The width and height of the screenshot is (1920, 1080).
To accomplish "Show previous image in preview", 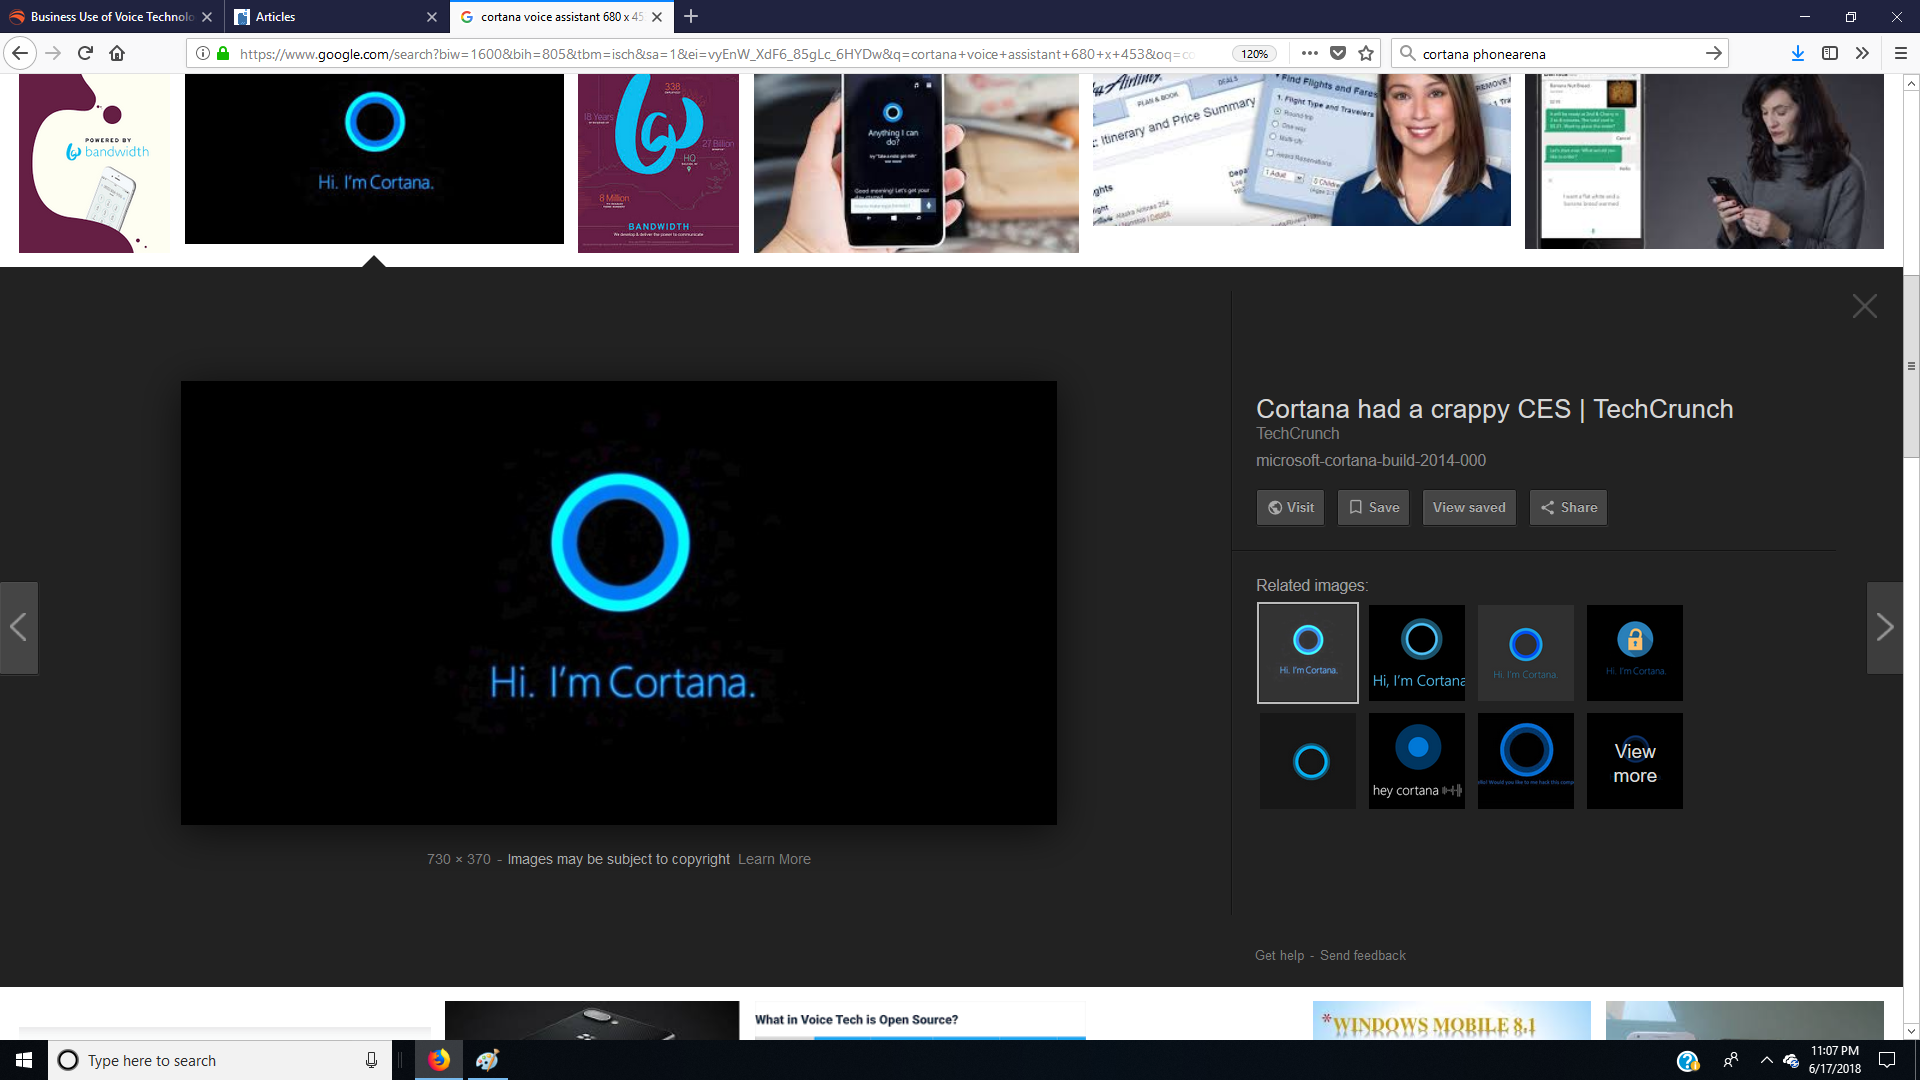I will click(18, 627).
